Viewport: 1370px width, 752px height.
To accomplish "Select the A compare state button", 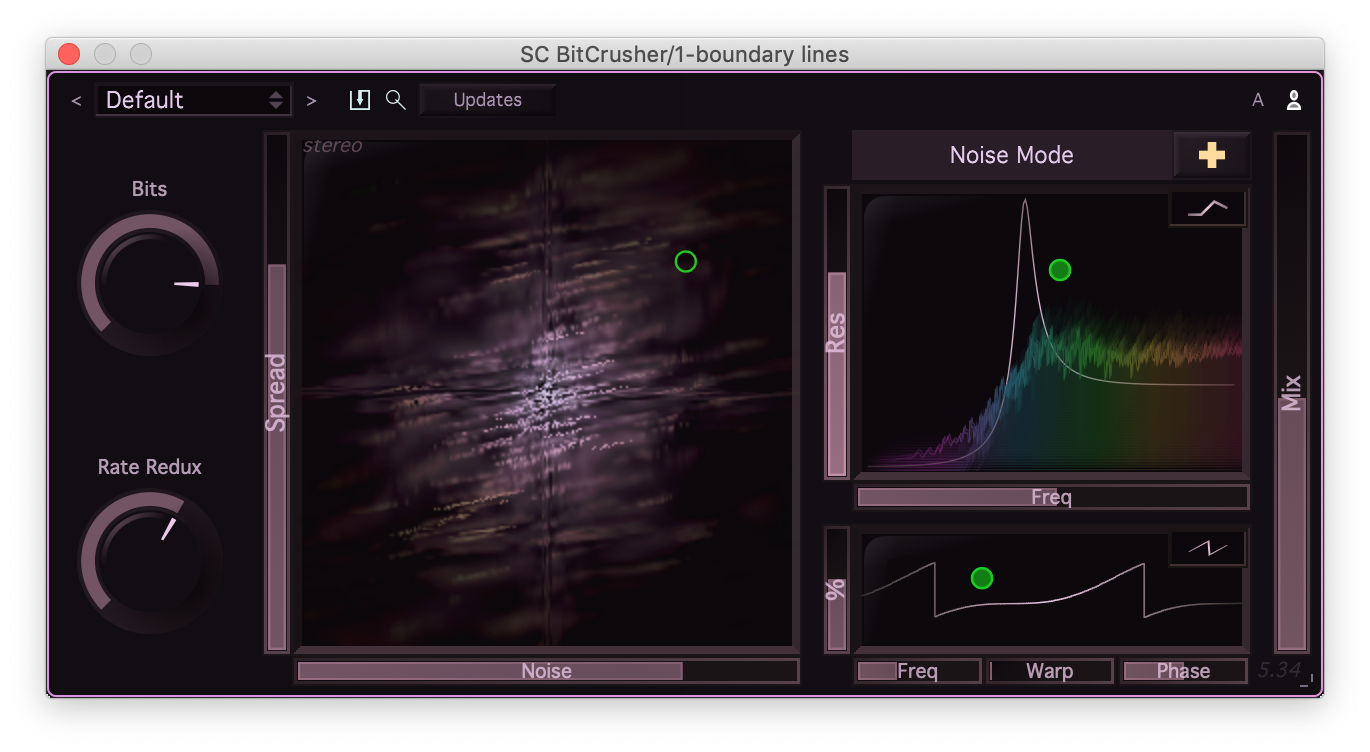I will (1258, 100).
